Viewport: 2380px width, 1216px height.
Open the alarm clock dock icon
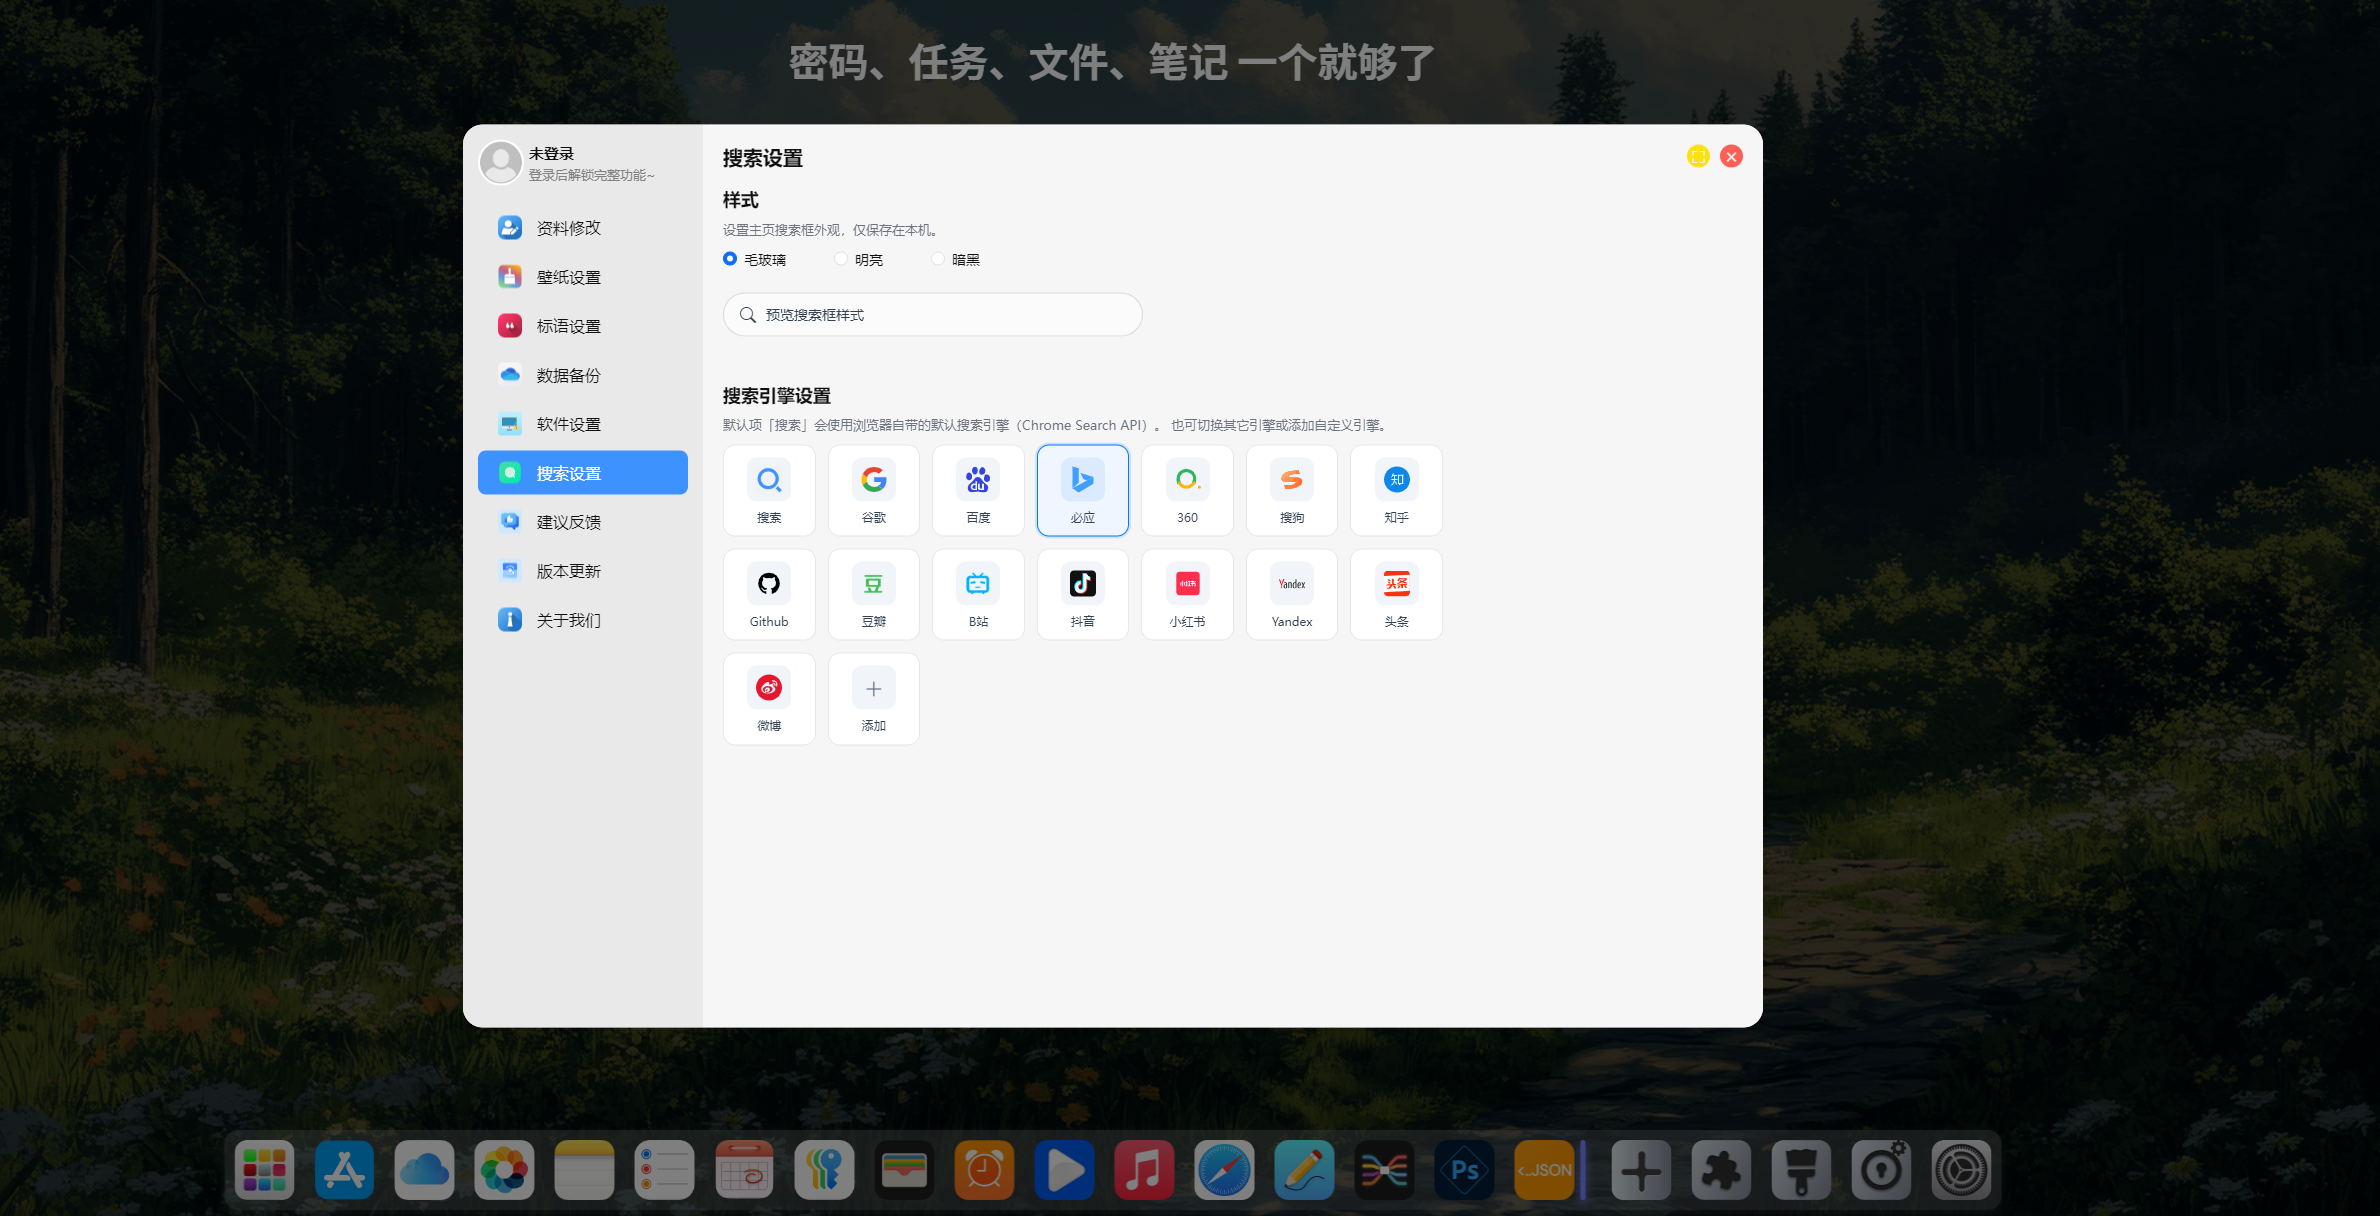point(984,1170)
